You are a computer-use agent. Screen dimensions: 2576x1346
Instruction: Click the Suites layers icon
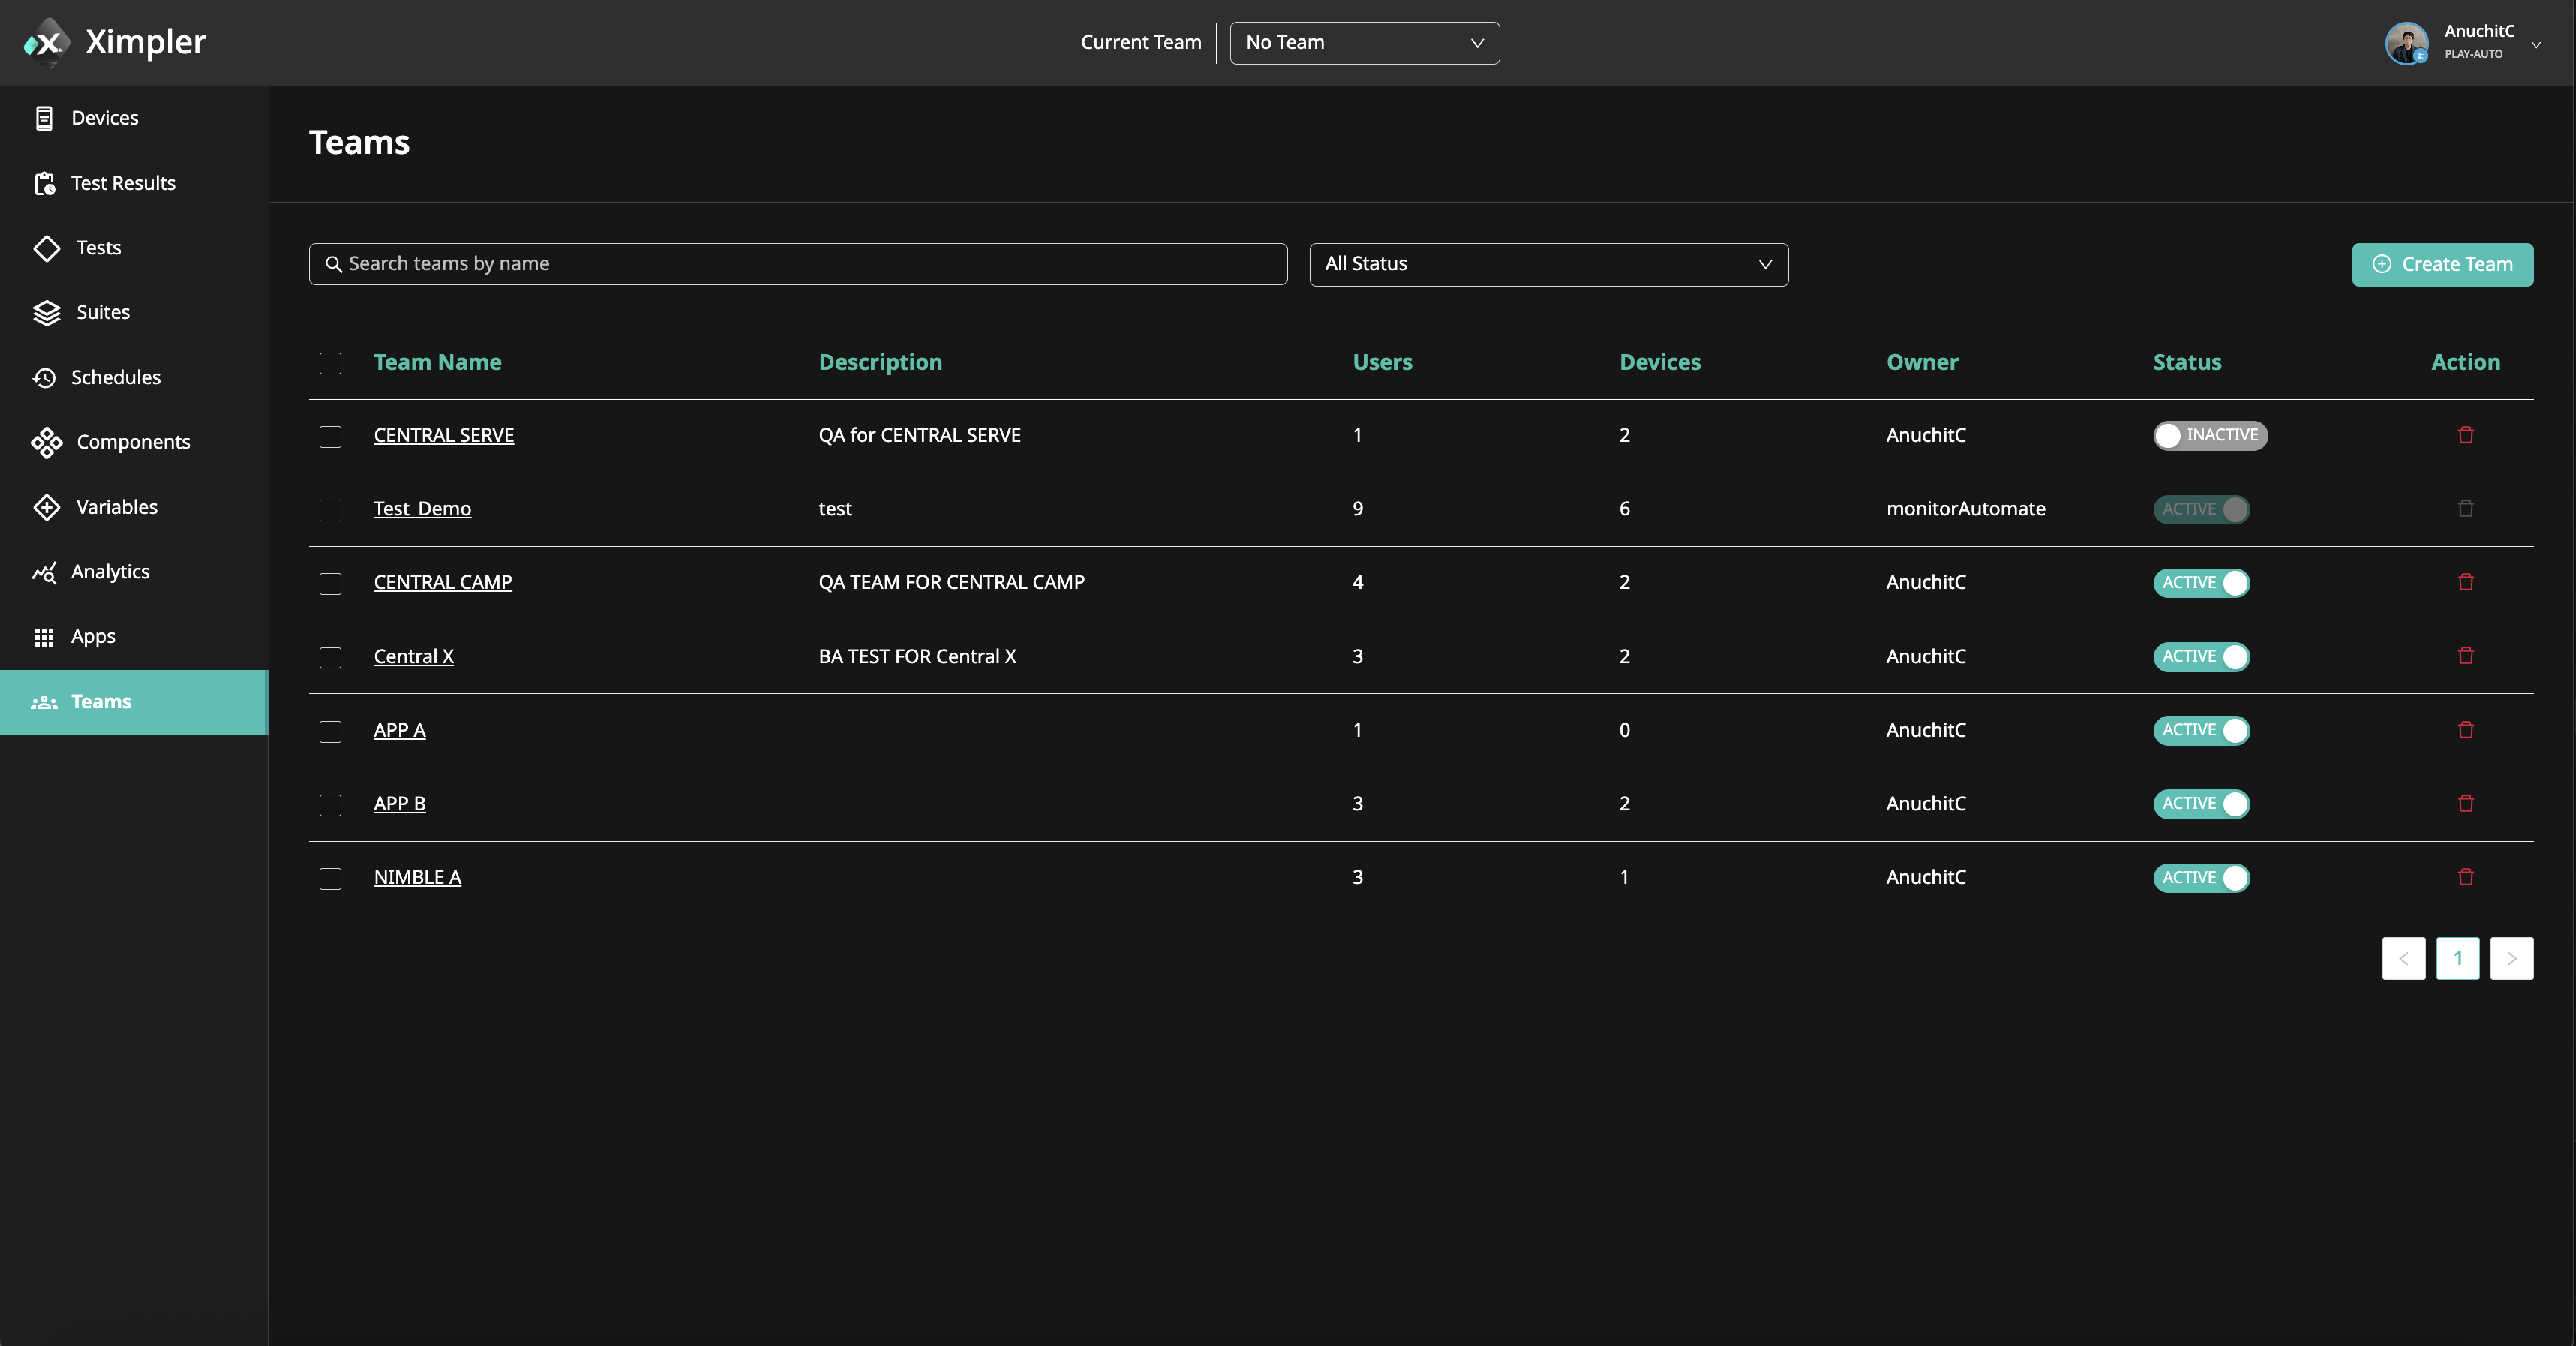[x=46, y=313]
